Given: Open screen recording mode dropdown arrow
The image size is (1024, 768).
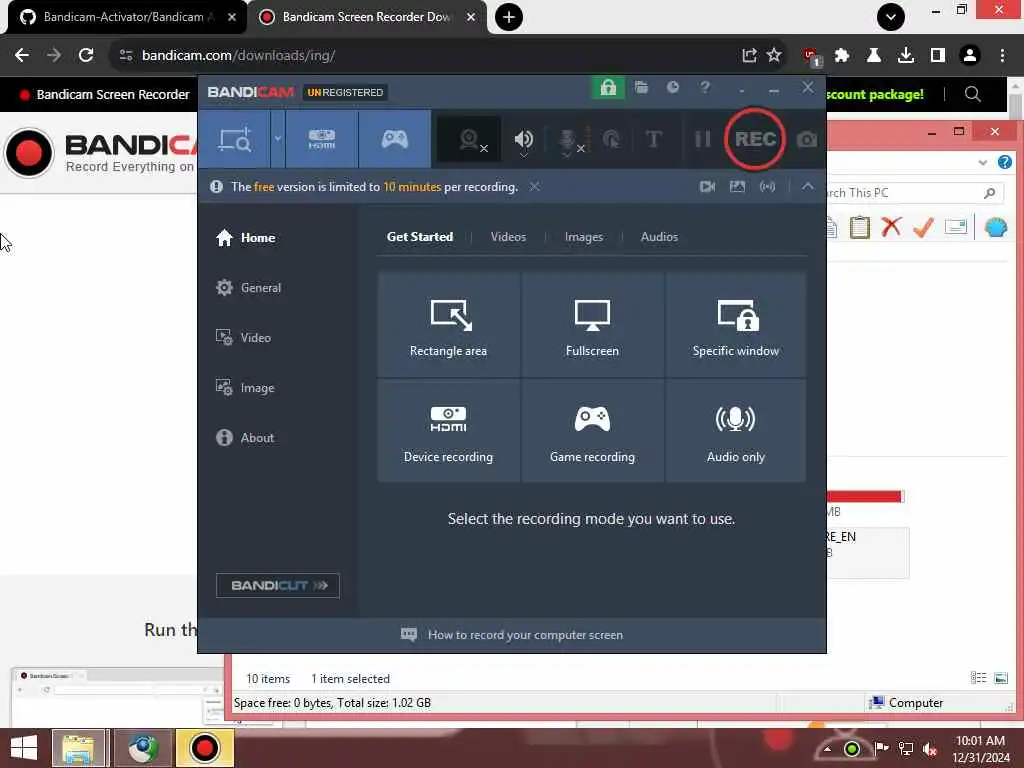Looking at the screenshot, I should coord(278,139).
